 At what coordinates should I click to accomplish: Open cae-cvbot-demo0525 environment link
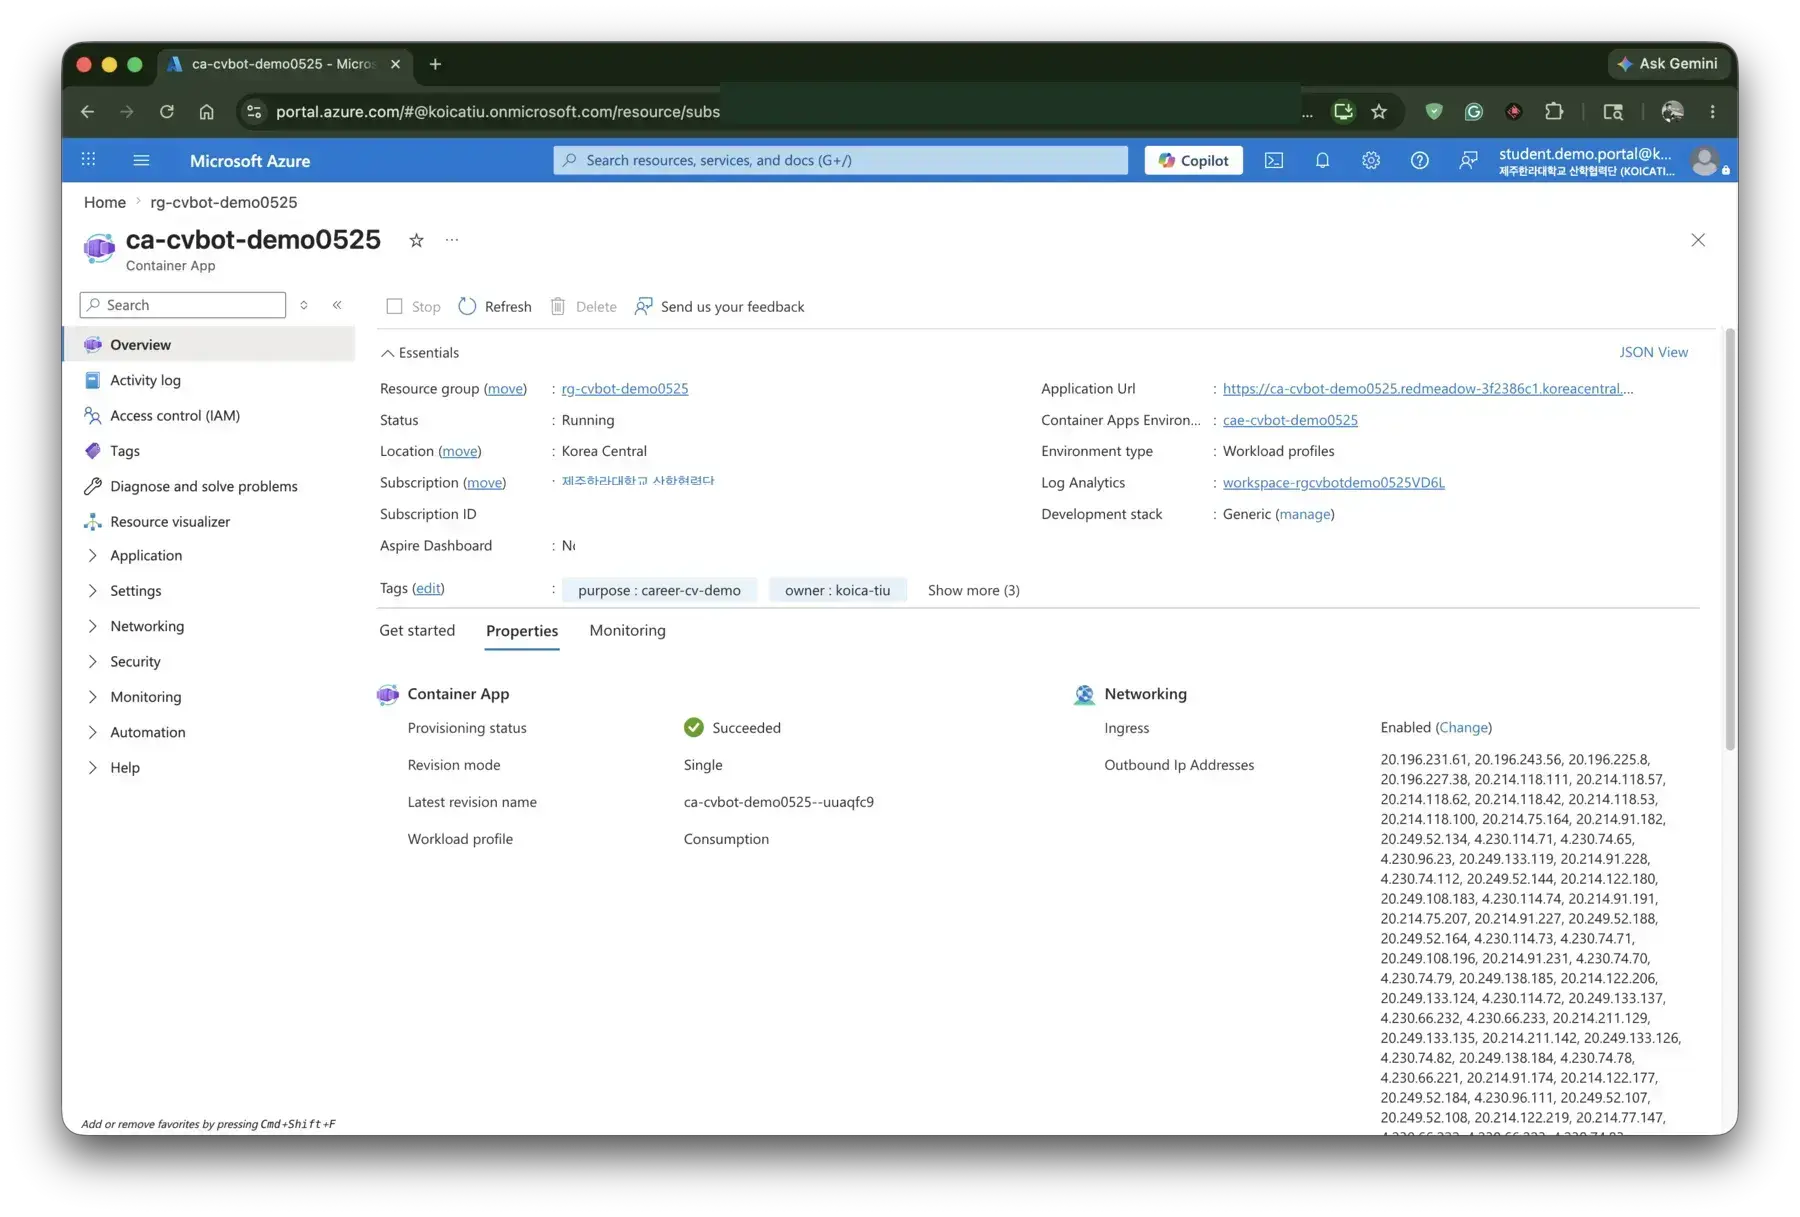[x=1290, y=420]
